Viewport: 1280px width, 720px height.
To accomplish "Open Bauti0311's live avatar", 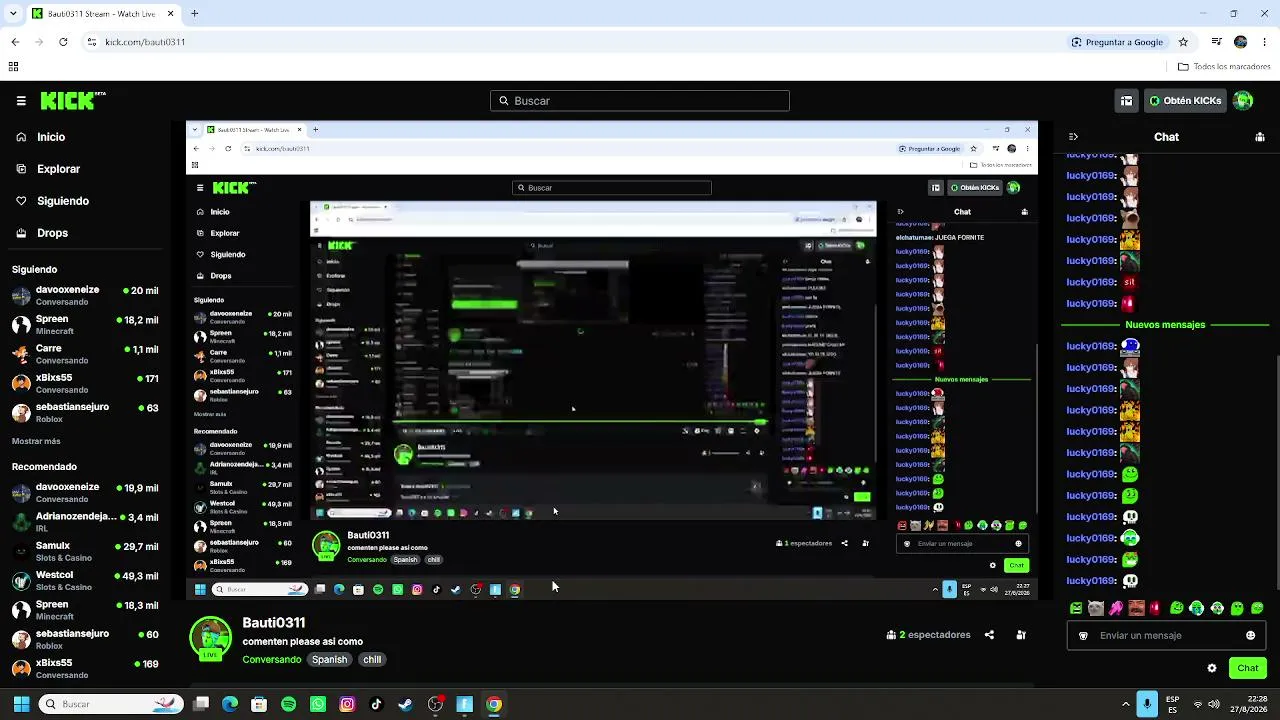I will 210,639.
